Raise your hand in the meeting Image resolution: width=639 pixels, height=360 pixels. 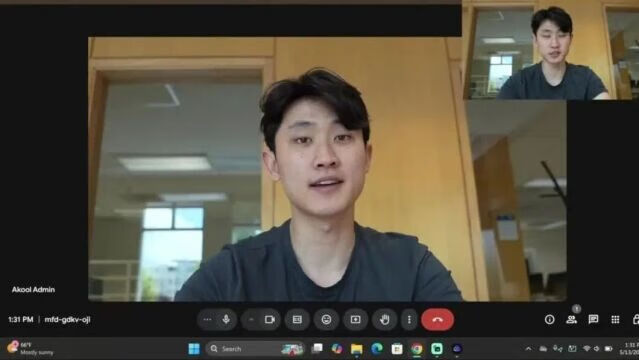pos(385,320)
